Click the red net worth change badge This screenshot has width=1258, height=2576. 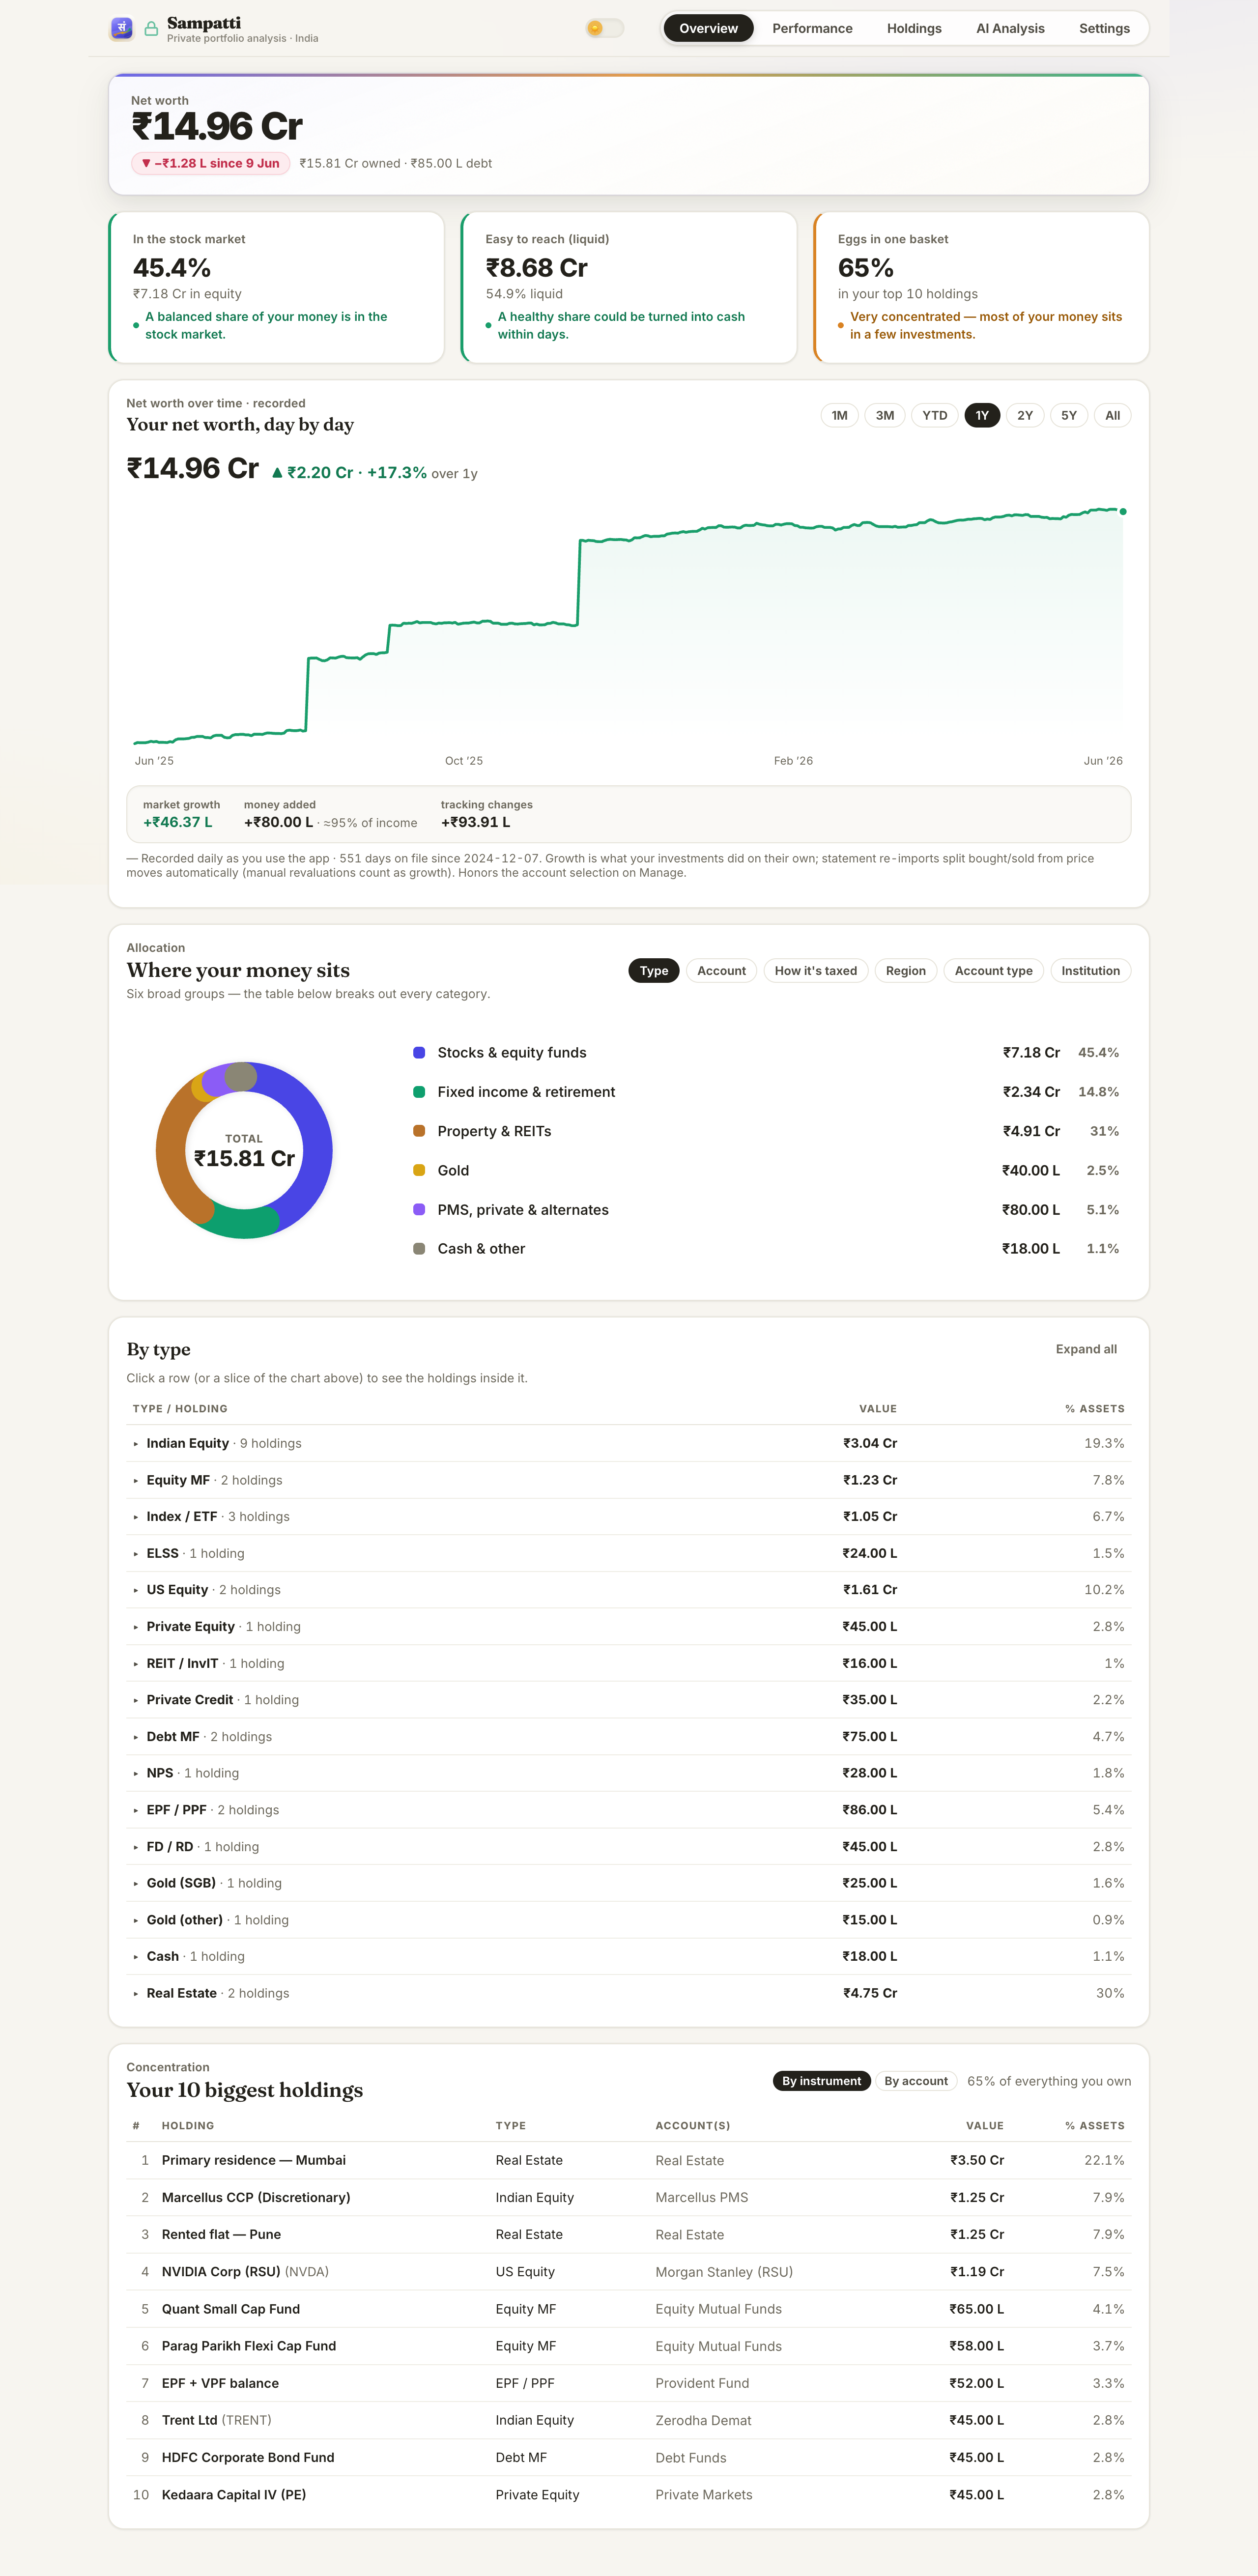[x=211, y=163]
